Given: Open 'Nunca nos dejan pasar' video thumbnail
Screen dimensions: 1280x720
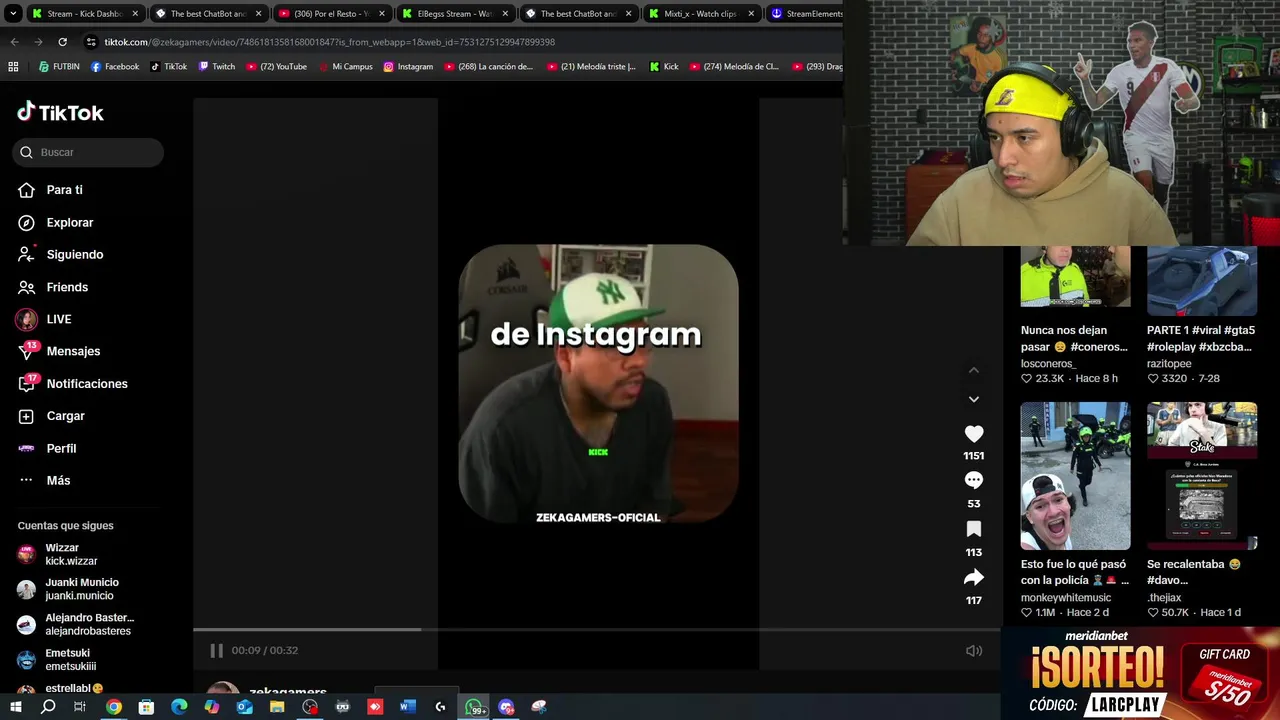Looking at the screenshot, I should (x=1075, y=276).
